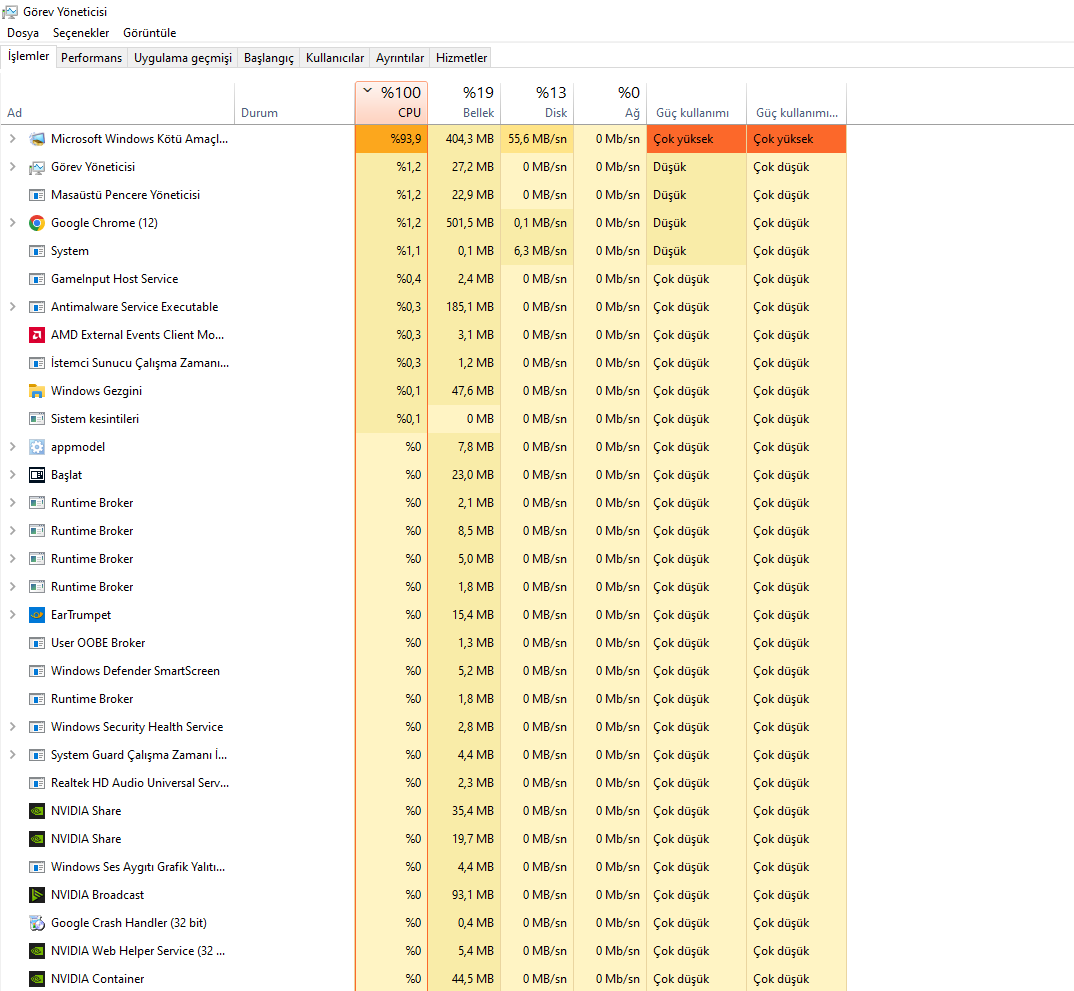Click the Windows Ses Aygıtı Grafik icon
Viewport: 1074px width, 991px height.
point(37,867)
